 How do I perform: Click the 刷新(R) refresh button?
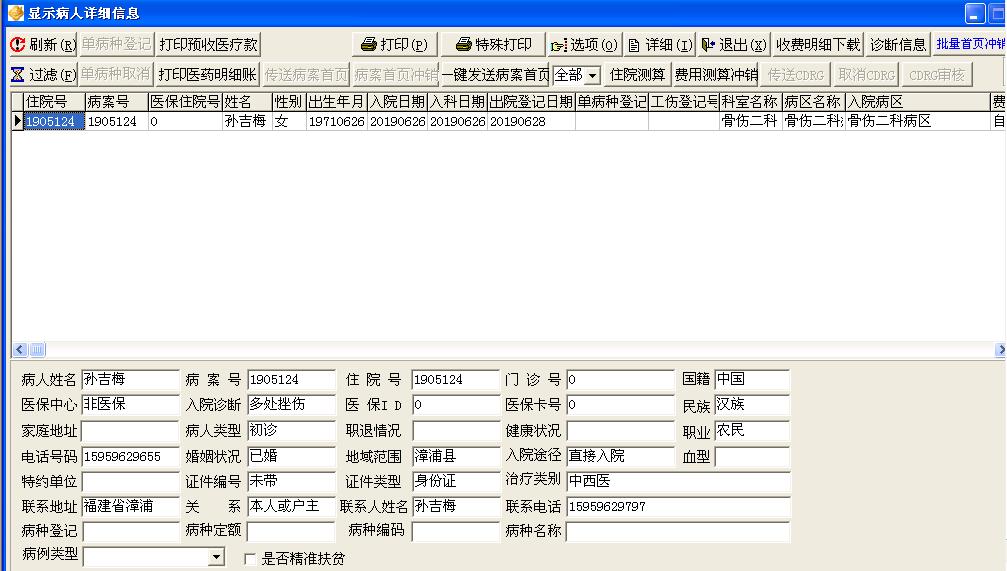pyautogui.click(x=43, y=44)
